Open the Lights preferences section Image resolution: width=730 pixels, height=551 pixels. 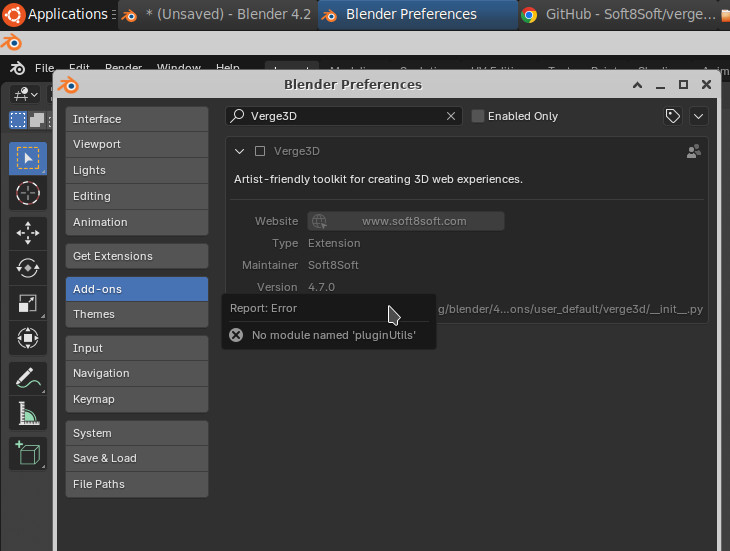click(137, 170)
